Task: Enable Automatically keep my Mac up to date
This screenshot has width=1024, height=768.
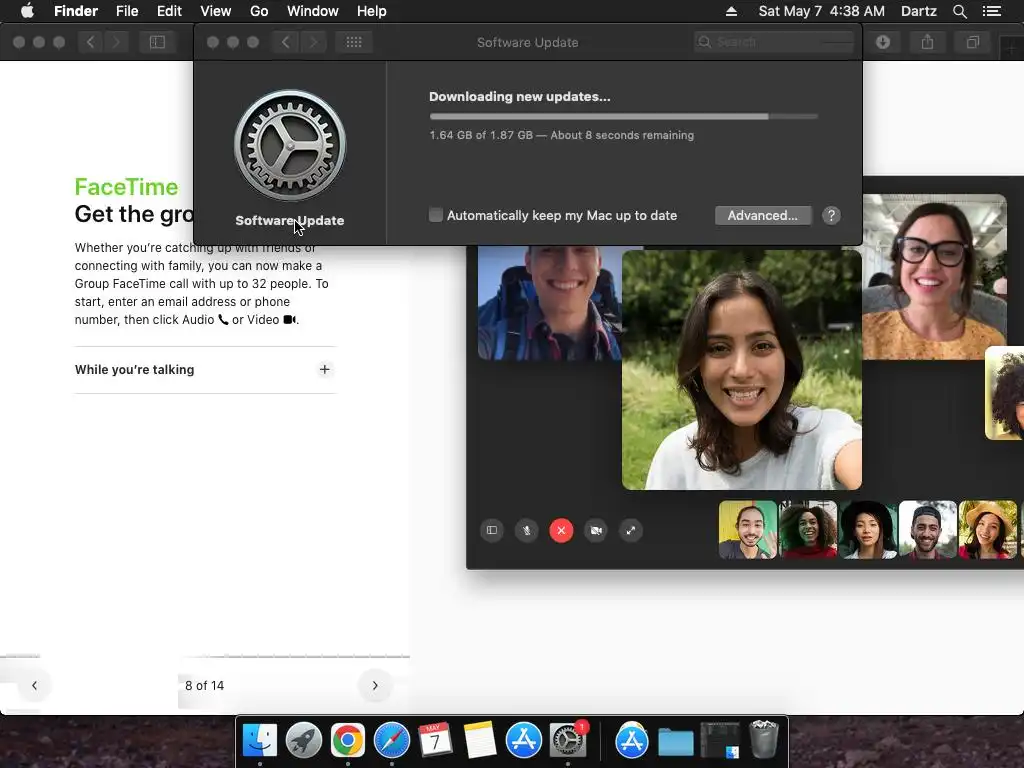Action: pos(436,215)
